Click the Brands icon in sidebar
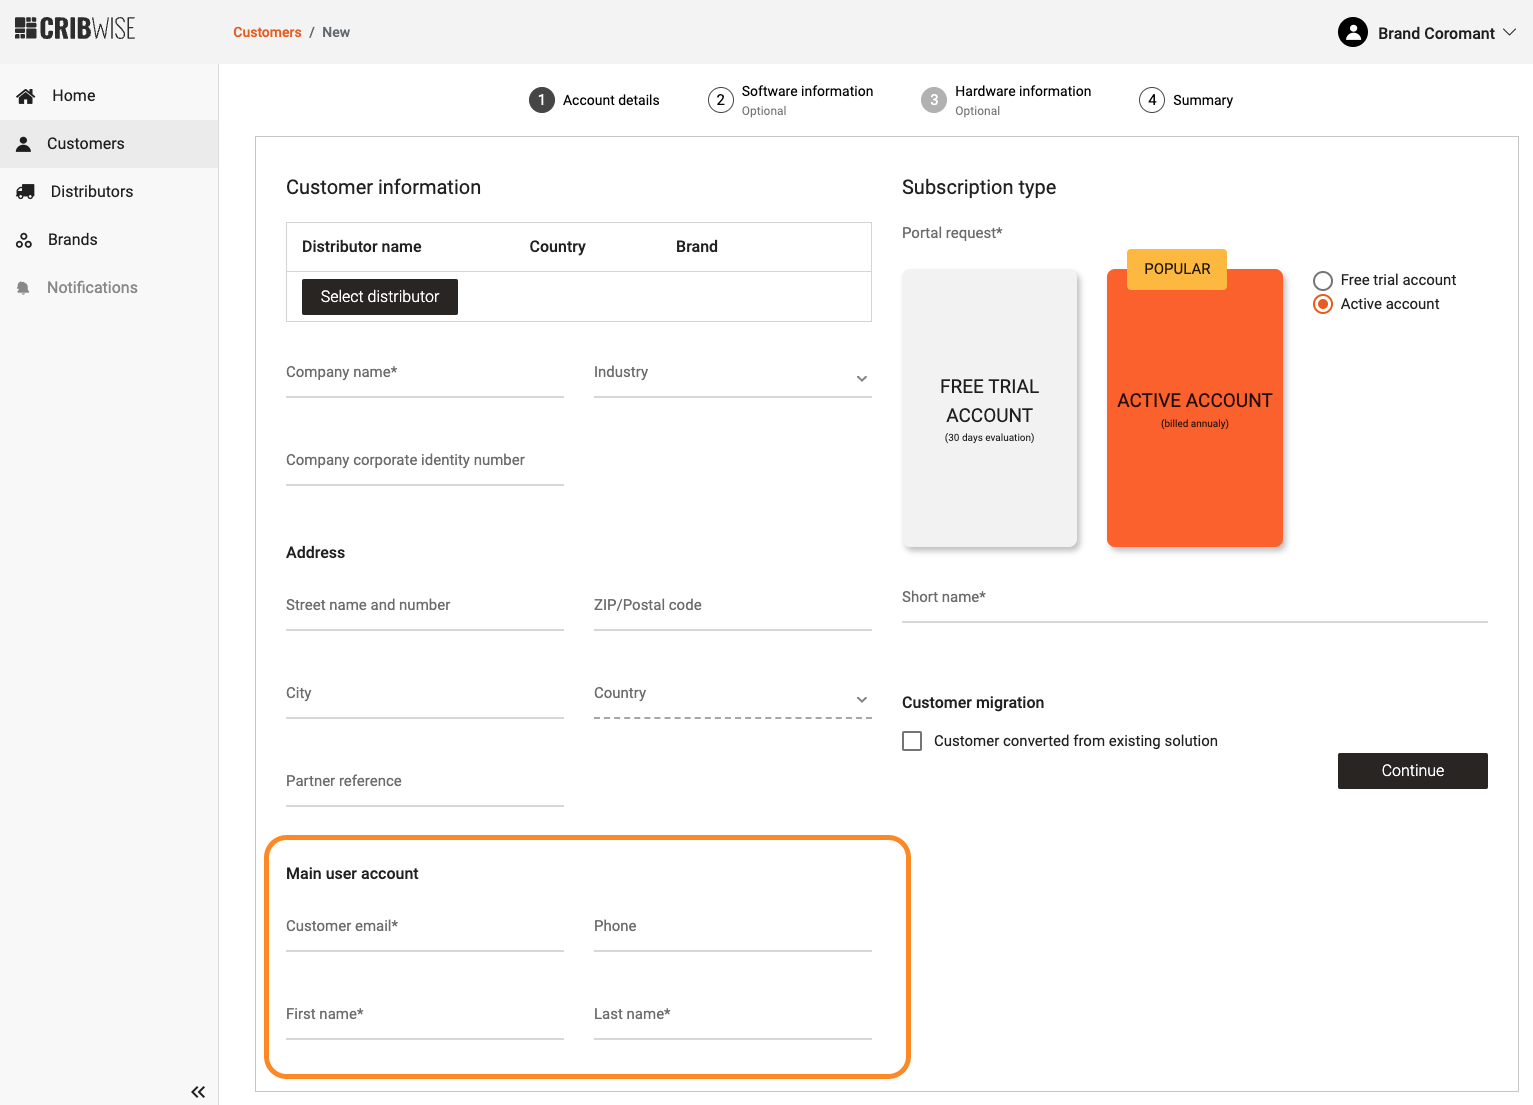Screen dimensions: 1533x1105 click(24, 240)
